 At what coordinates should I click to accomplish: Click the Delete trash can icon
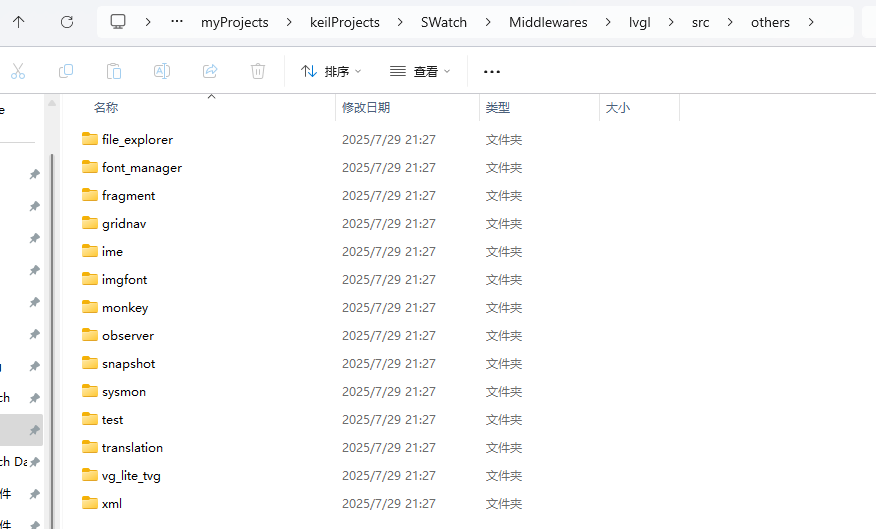[x=258, y=71]
